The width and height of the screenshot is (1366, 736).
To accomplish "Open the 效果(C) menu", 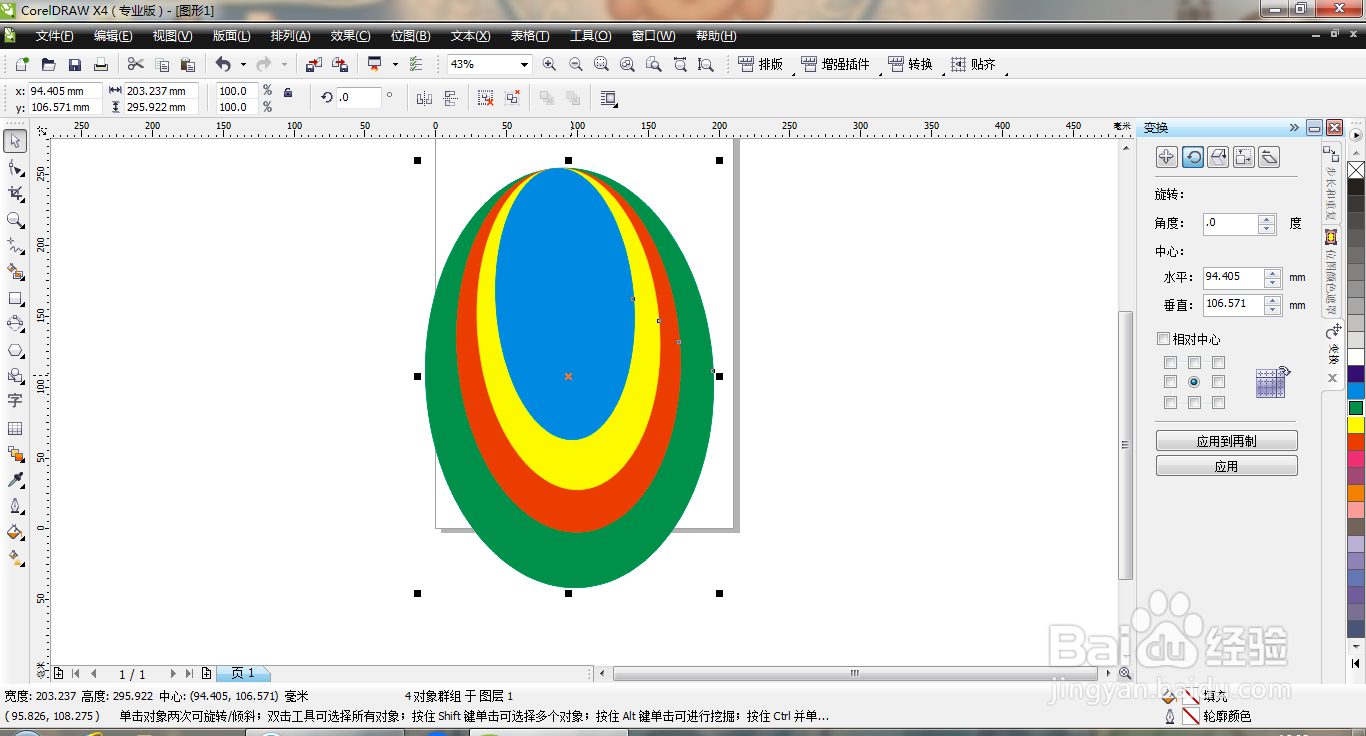I will tap(350, 36).
